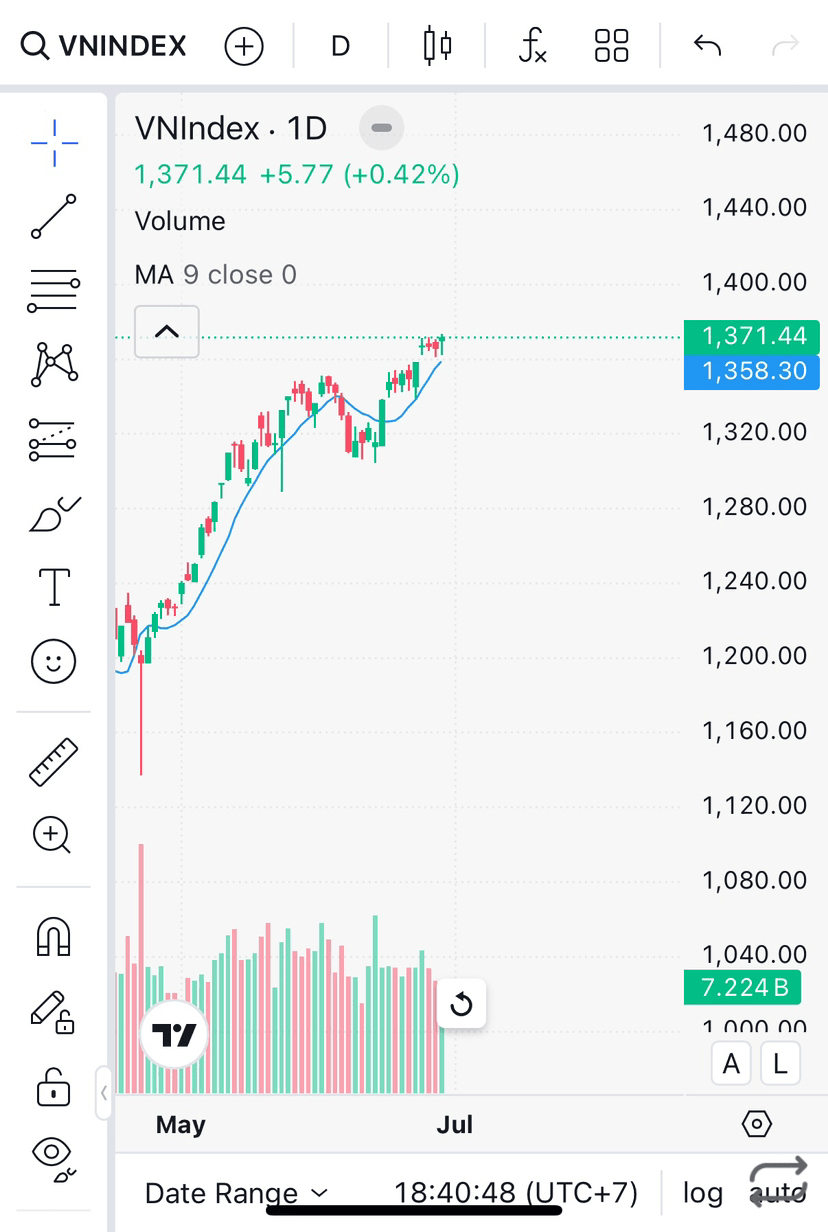Activate the zoom in tool
Image resolution: width=828 pixels, height=1232 pixels.
54,835
